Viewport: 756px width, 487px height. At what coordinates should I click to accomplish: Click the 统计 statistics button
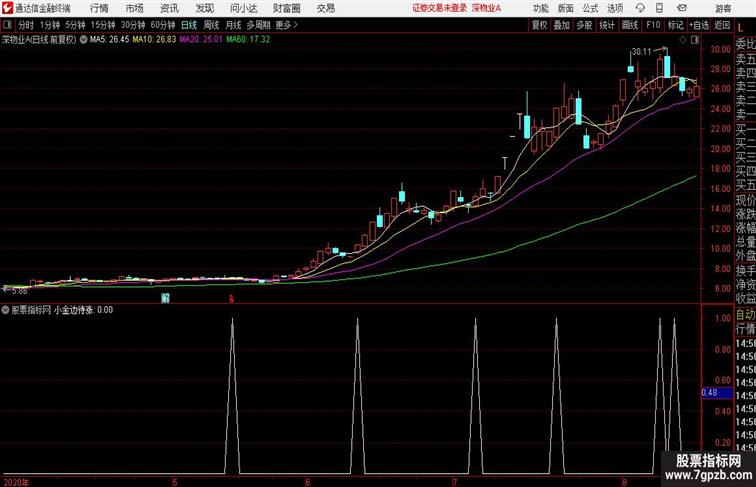tap(607, 25)
